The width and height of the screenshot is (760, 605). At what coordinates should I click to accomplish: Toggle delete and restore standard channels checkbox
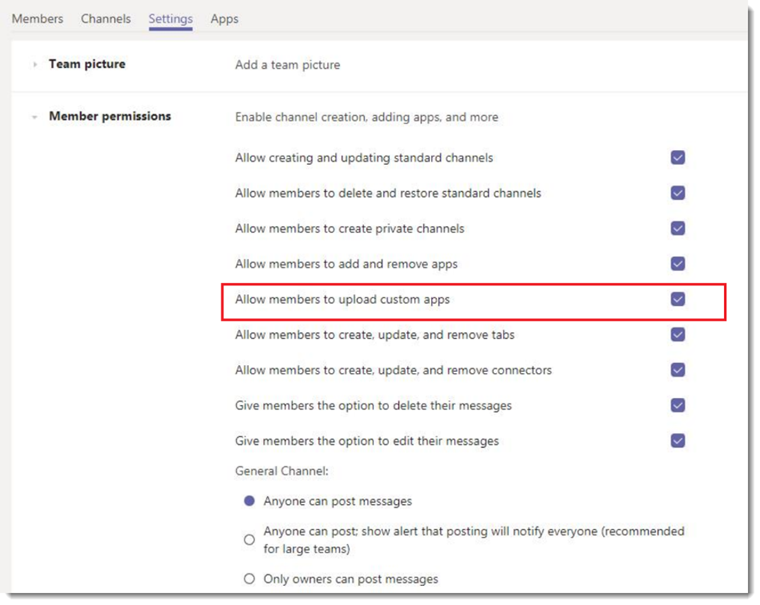tap(678, 193)
